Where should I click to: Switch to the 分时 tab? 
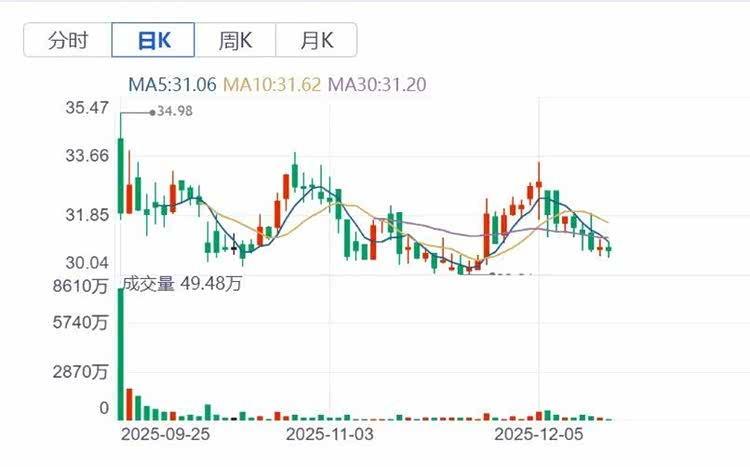tap(68, 40)
